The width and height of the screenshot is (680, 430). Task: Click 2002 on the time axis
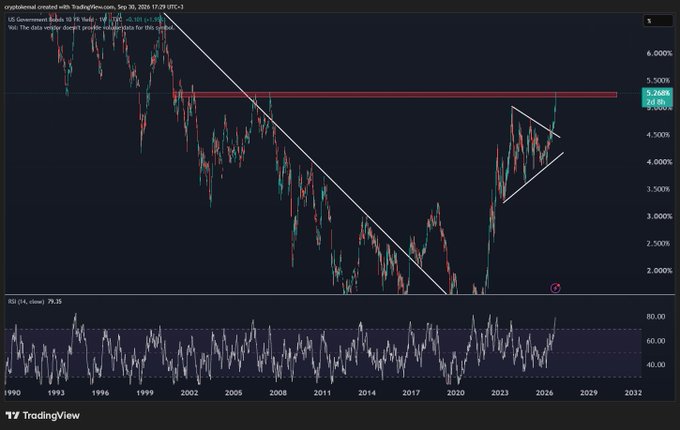pos(189,393)
